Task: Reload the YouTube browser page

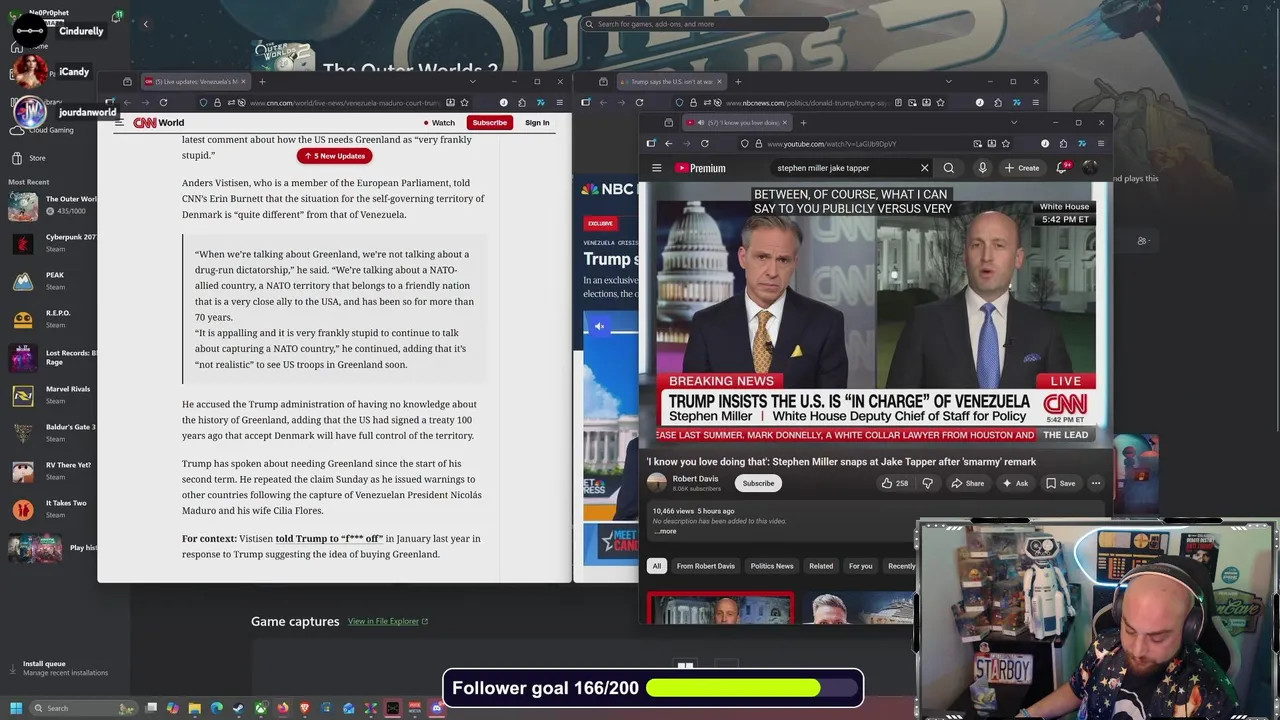Action: point(704,143)
